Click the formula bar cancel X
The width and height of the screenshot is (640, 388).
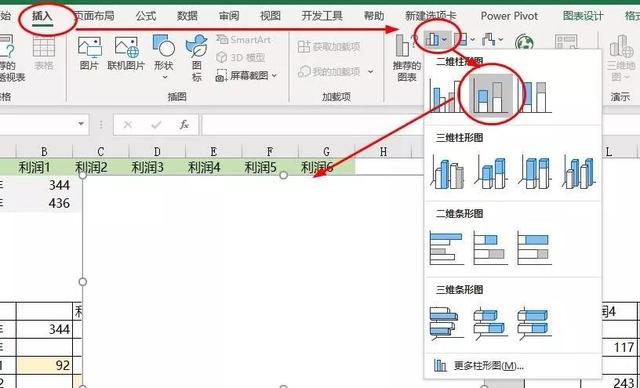[x=128, y=124]
